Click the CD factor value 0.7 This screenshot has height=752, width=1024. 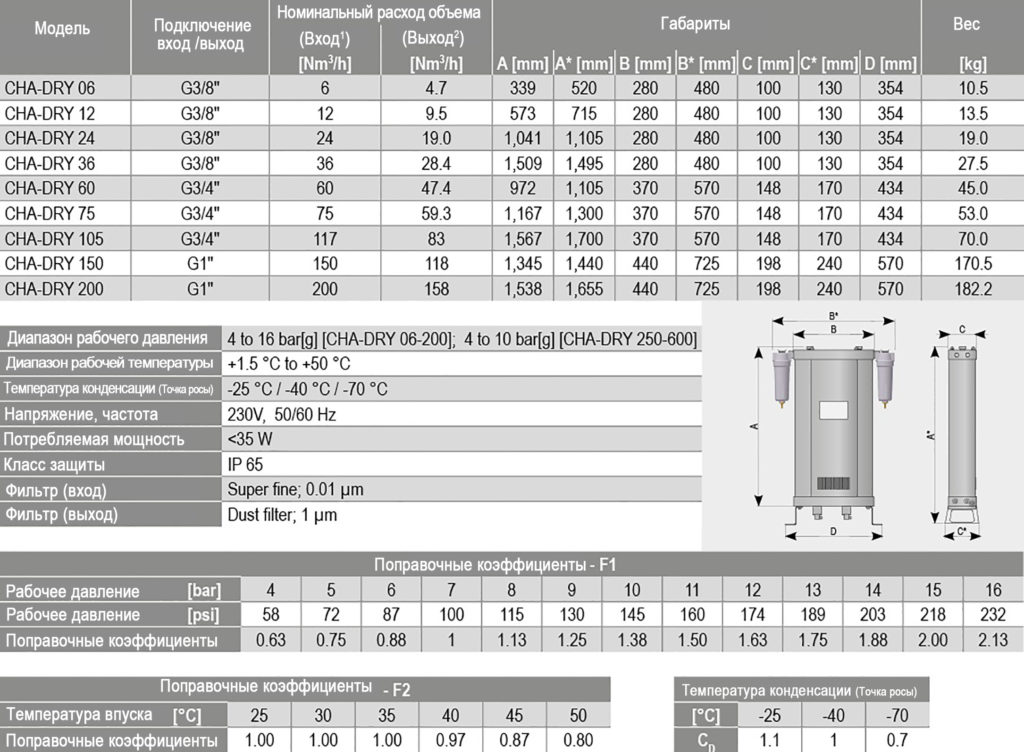click(x=897, y=741)
